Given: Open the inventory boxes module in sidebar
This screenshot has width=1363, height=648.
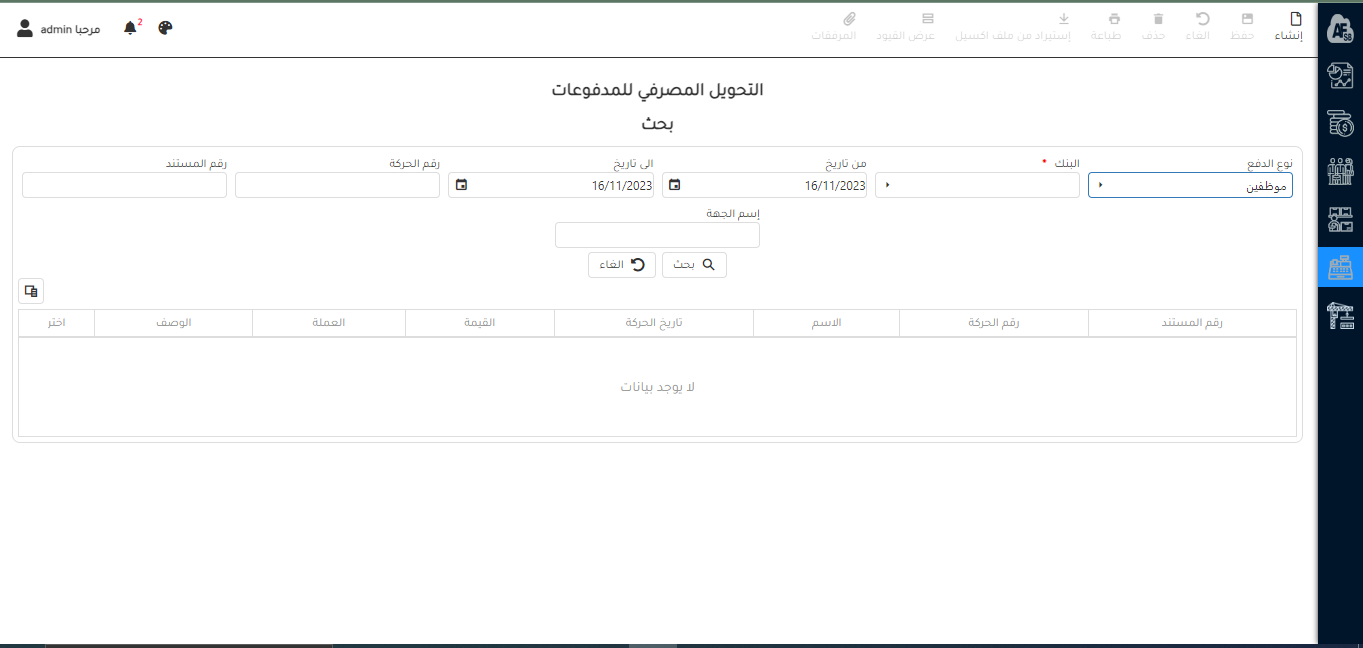Looking at the screenshot, I should click(x=1340, y=219).
